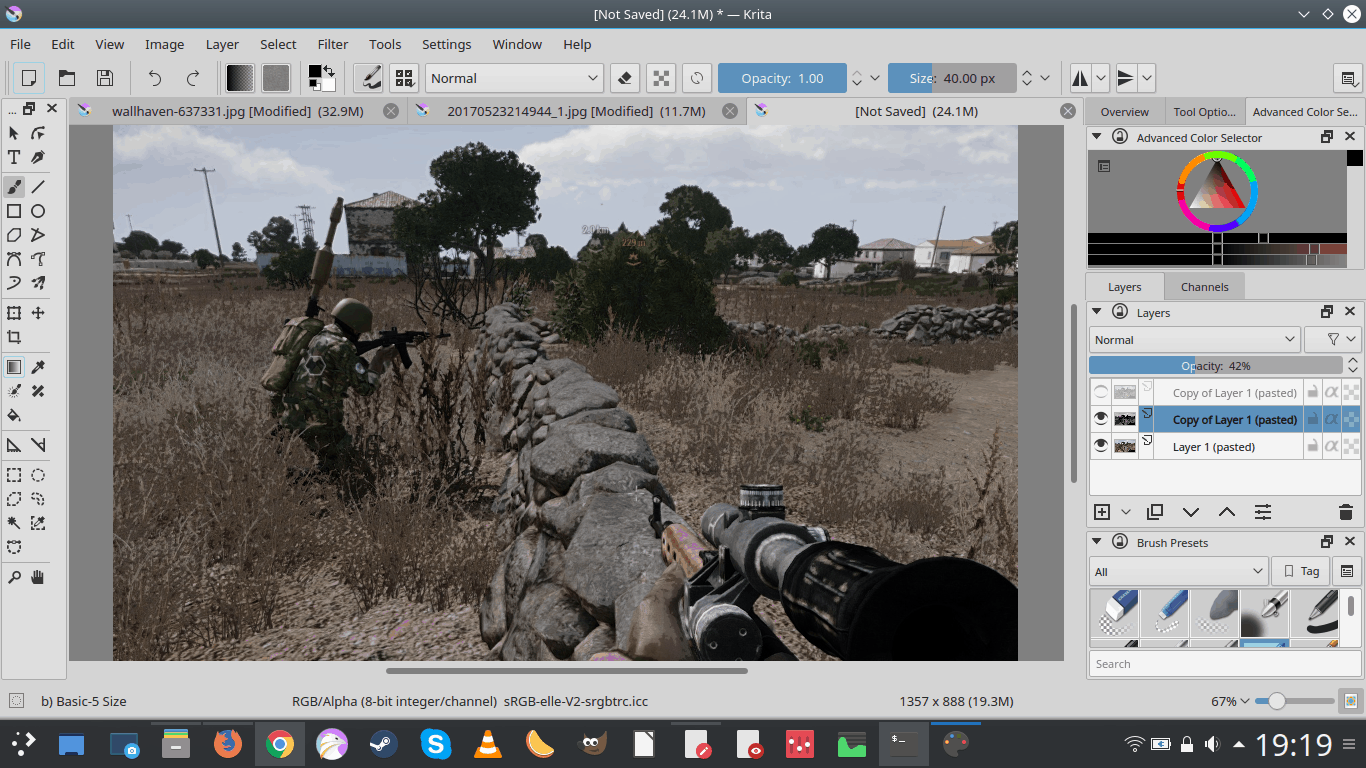Select the Pan hand tool
Screen dimensions: 1366x768
(x=38, y=577)
